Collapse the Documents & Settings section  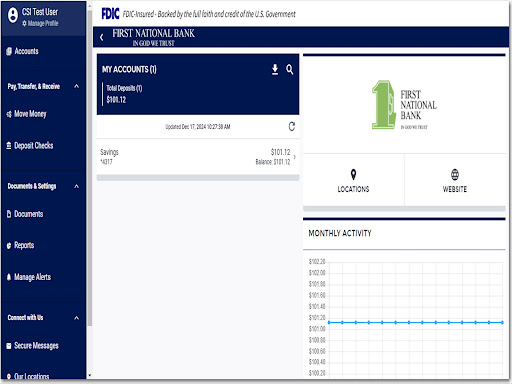(x=76, y=186)
